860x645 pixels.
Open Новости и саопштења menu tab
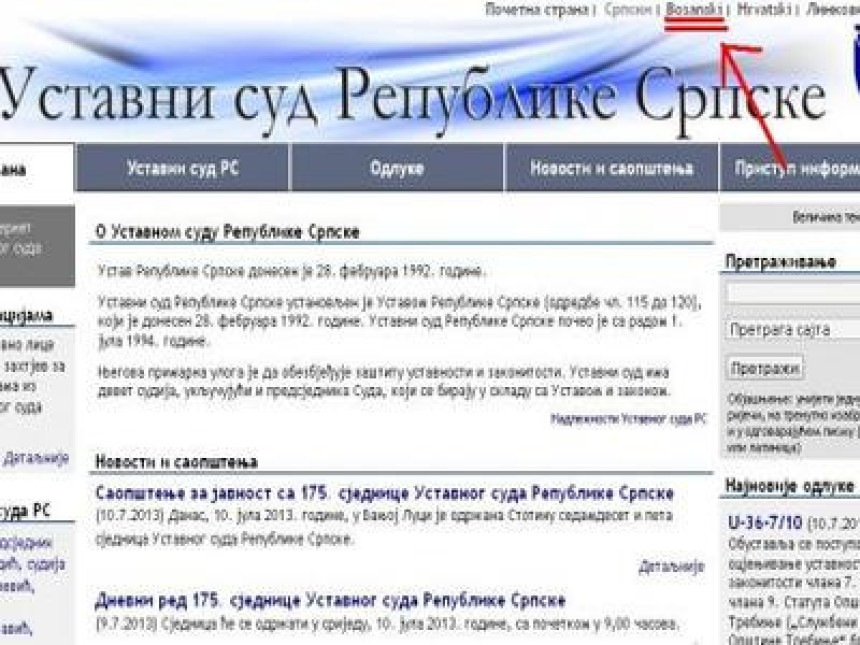coord(612,168)
